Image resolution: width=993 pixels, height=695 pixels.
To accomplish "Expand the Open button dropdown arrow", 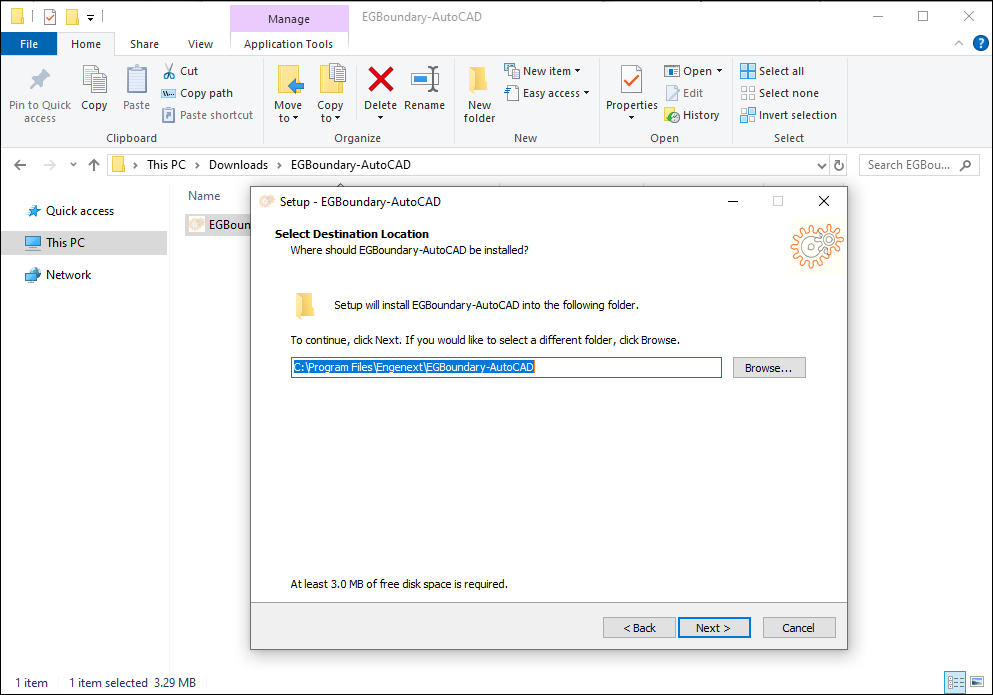I will click(719, 71).
